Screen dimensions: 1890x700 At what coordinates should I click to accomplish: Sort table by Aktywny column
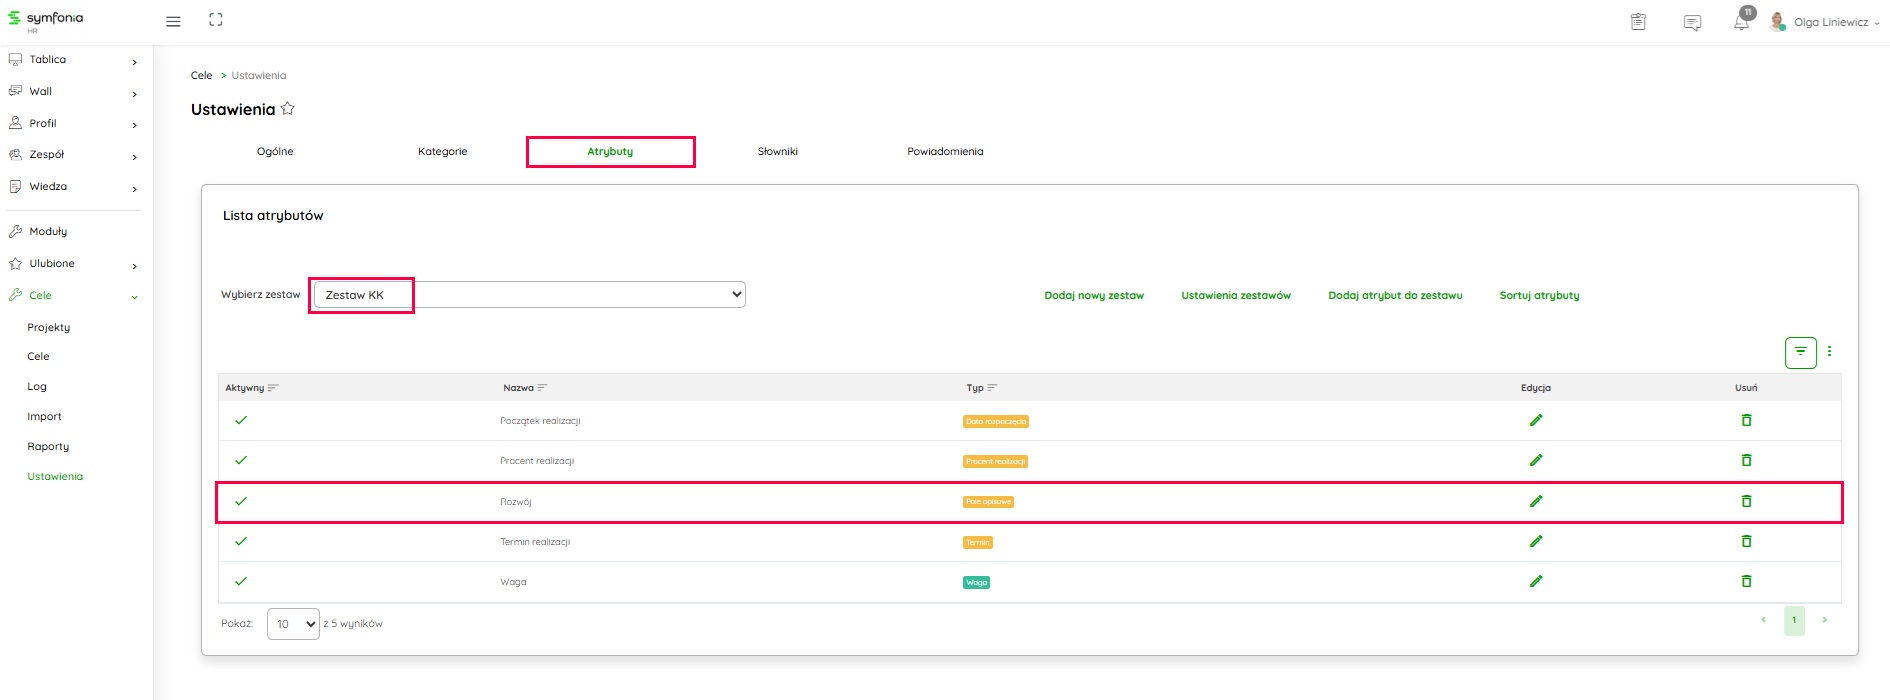point(273,388)
